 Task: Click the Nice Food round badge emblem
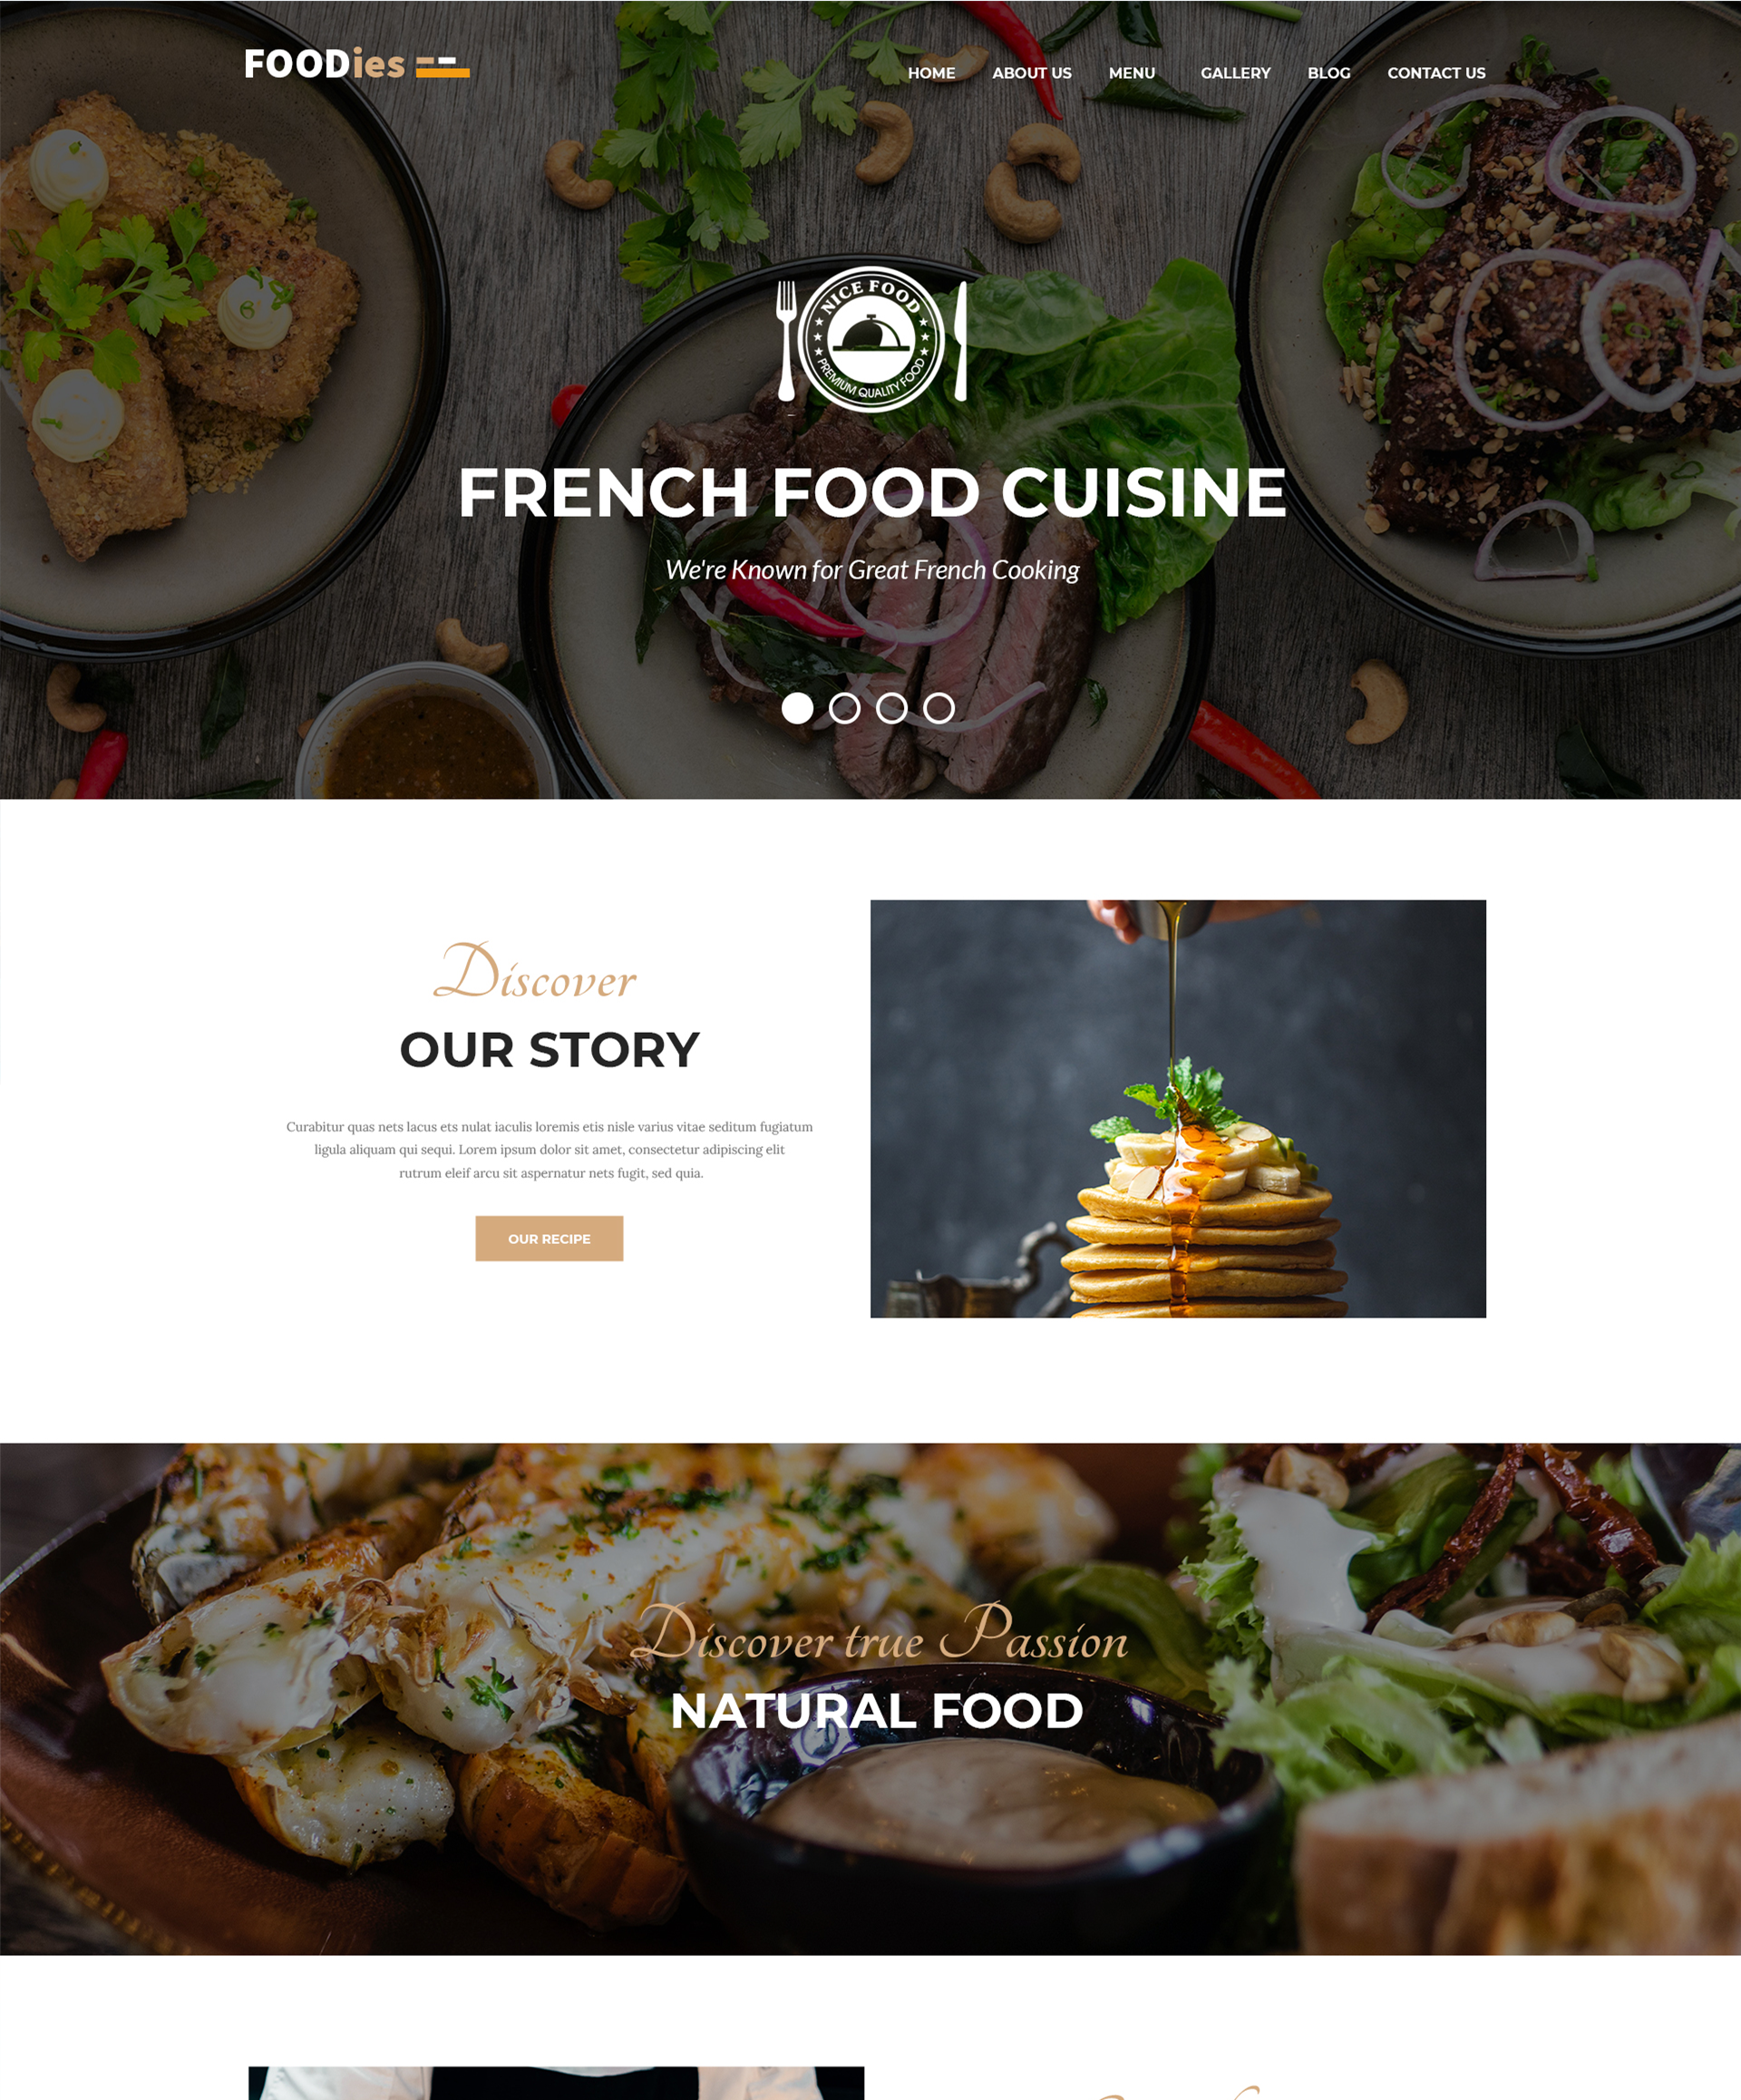871,339
